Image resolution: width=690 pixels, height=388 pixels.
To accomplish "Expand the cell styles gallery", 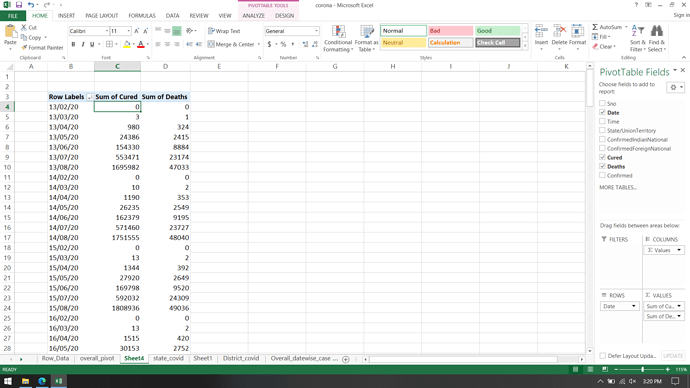I will coord(525,46).
